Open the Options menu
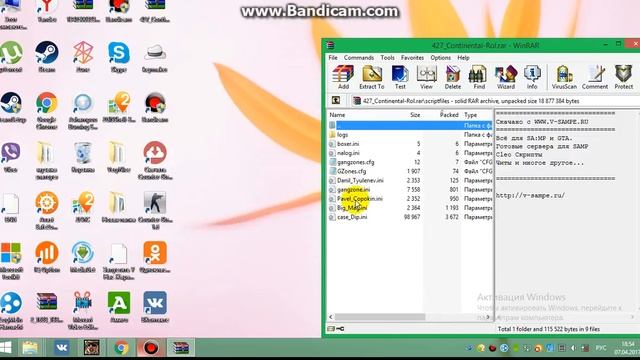This screenshot has height=360, width=640. [x=440, y=58]
